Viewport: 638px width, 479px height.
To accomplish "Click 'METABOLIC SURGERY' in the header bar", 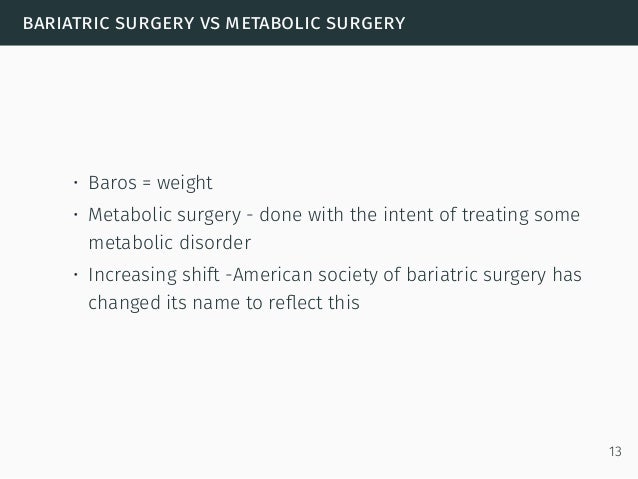I will point(315,23).
